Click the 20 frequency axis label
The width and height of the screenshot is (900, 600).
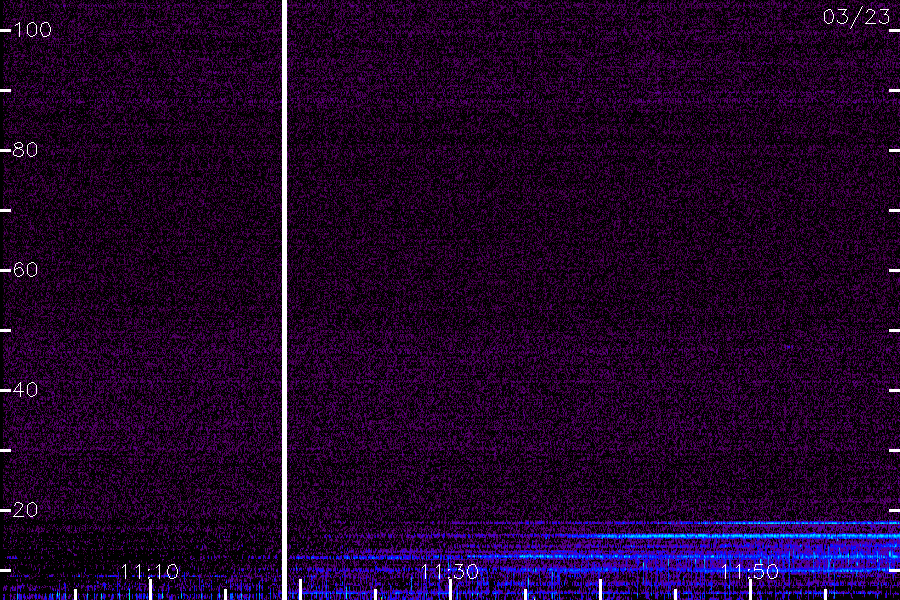pos(25,510)
